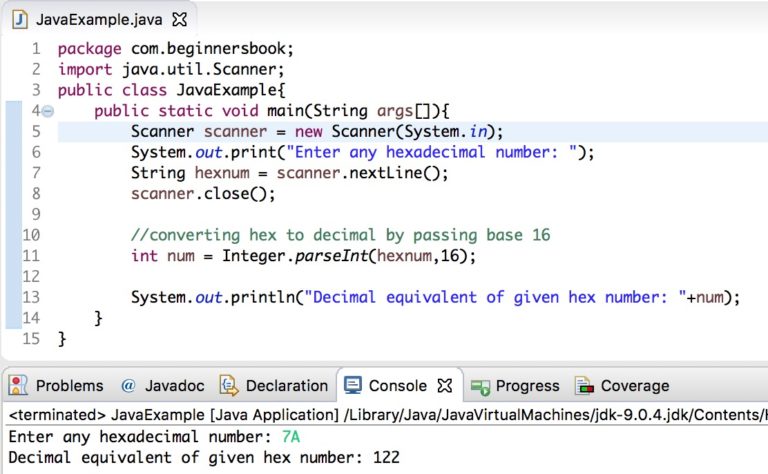Click 'System.out.println' on line 13

coord(213,297)
